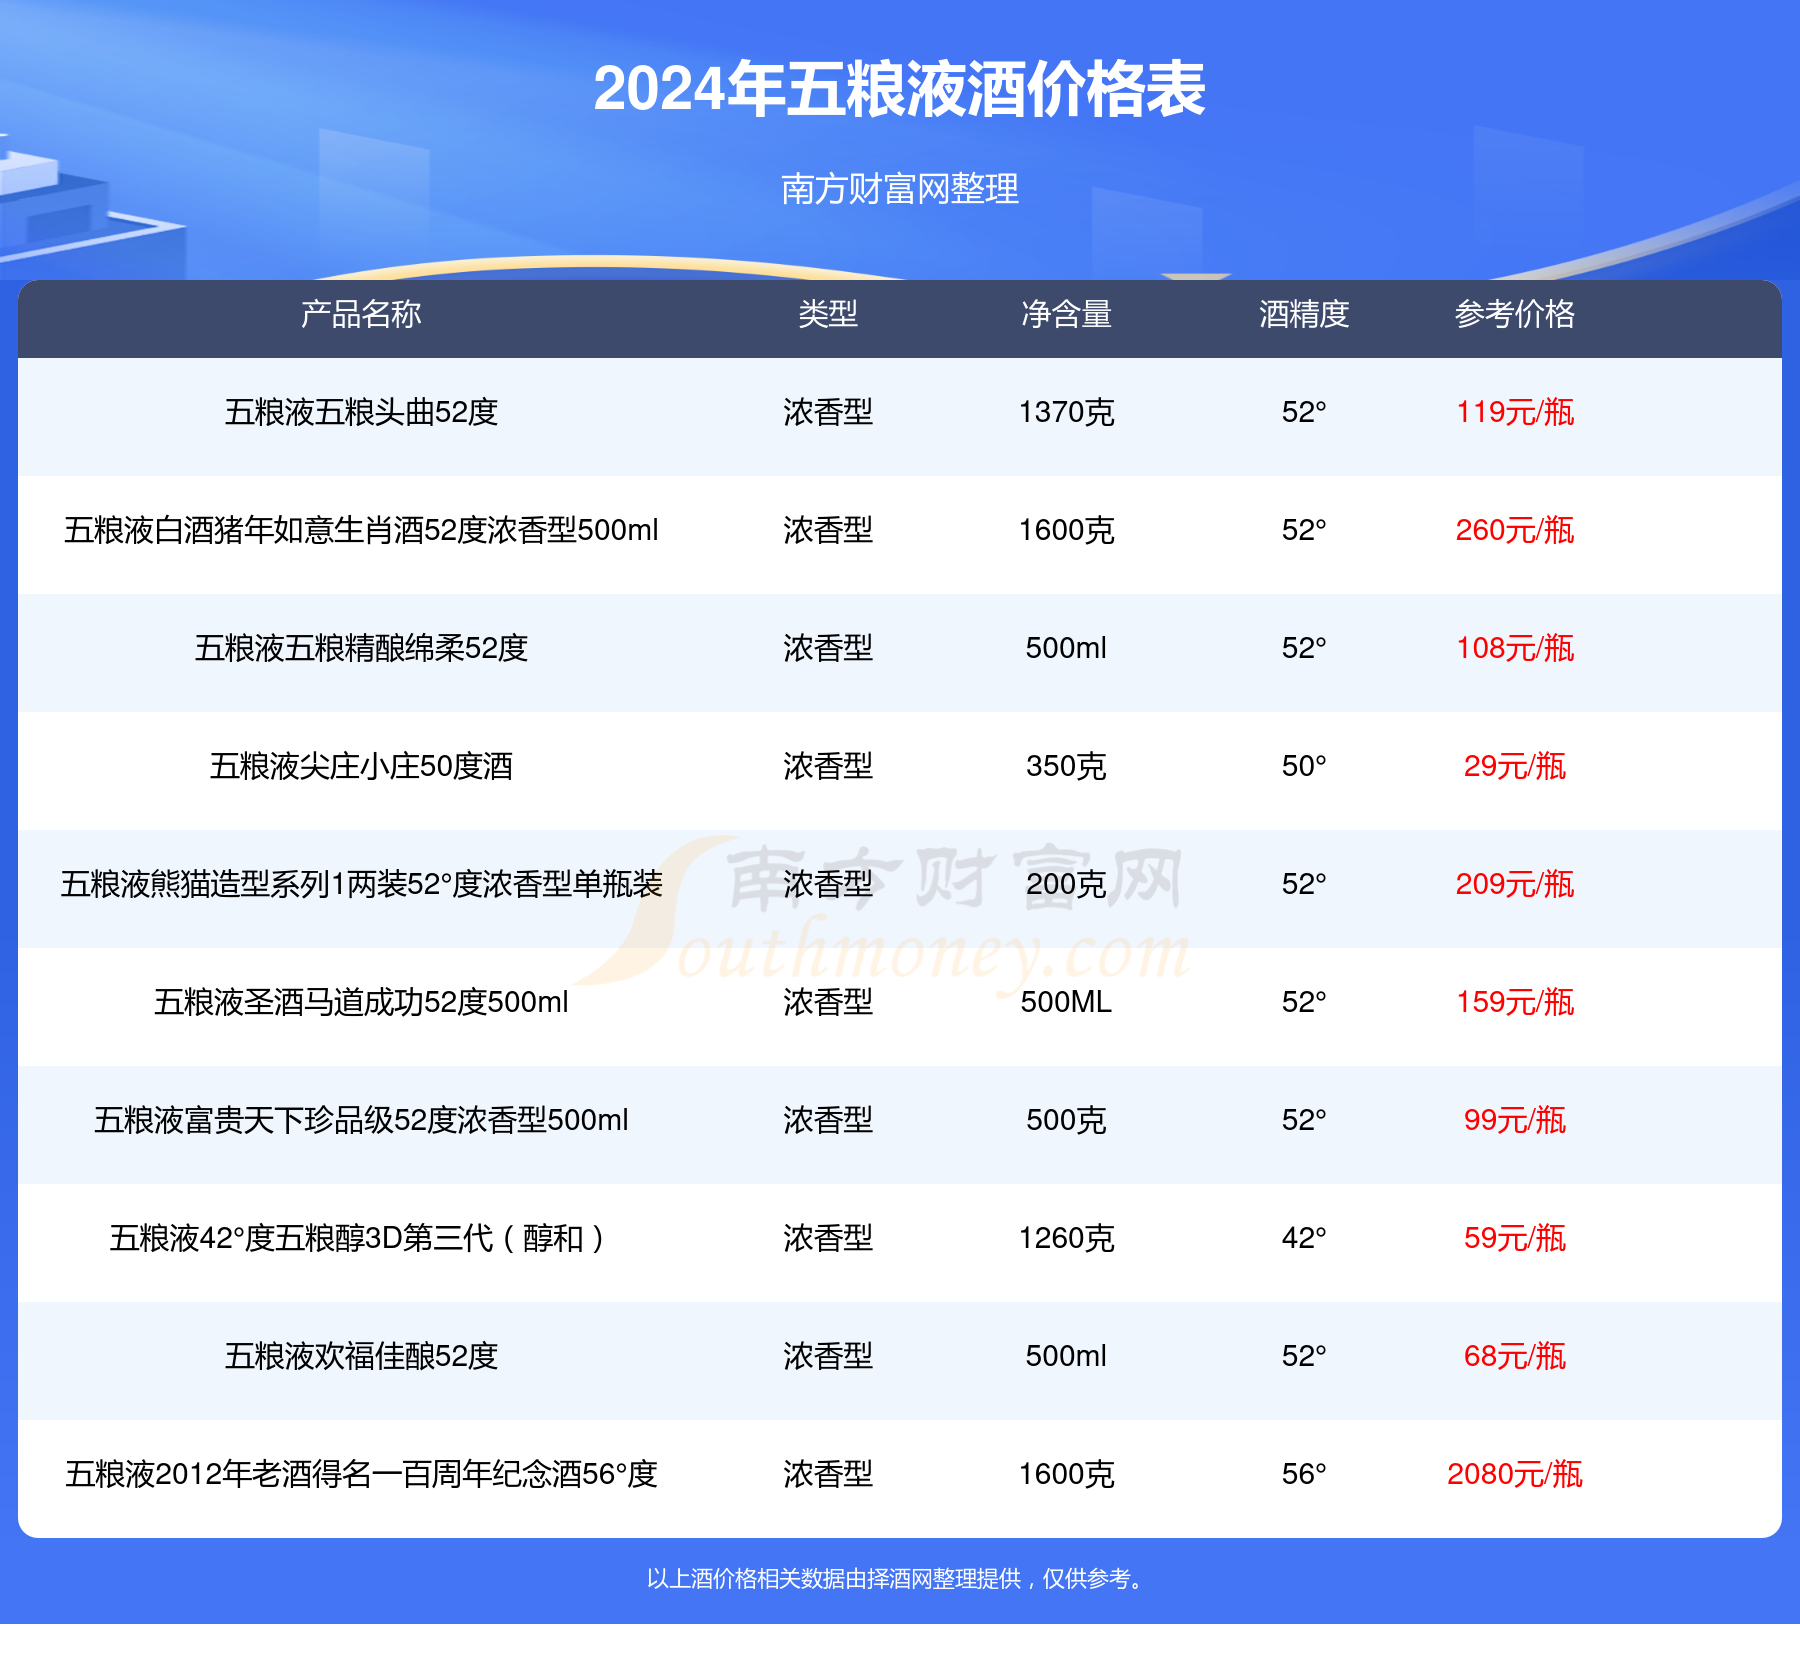
Task: Click net content 500ML
Action: [x=1066, y=1002]
